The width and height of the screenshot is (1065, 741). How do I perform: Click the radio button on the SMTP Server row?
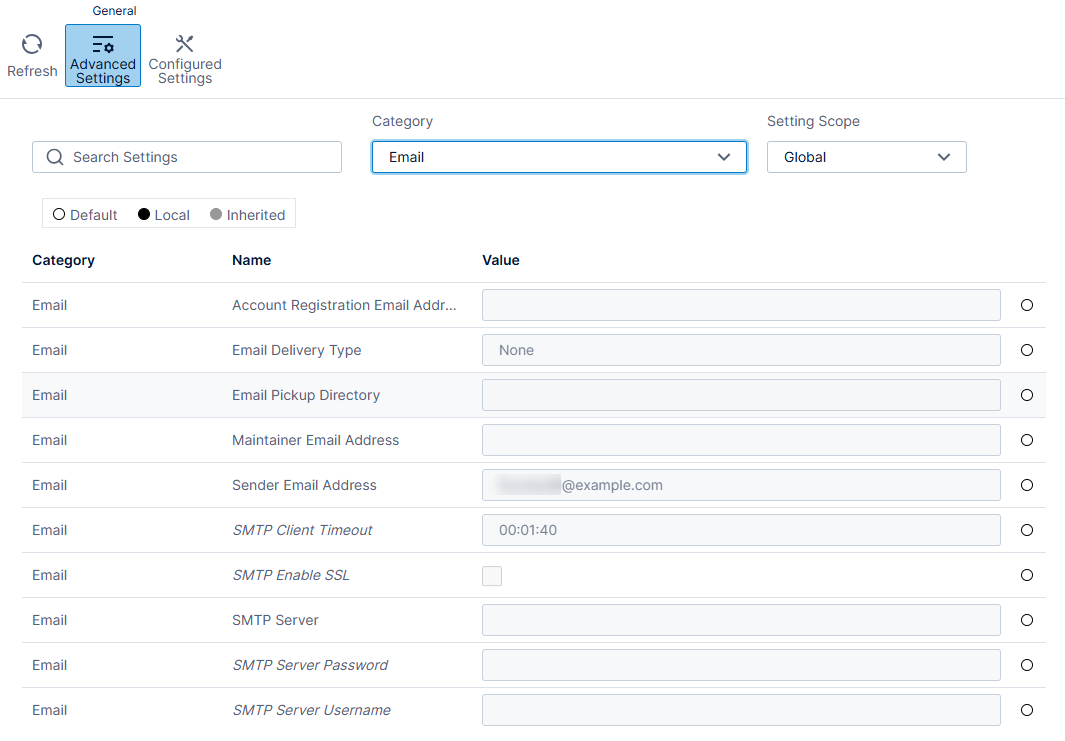tap(1026, 620)
